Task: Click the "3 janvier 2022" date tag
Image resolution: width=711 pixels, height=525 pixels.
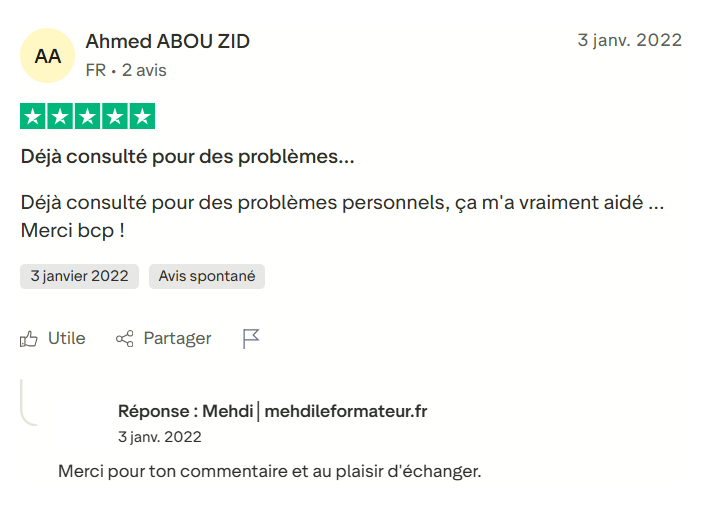Action: (80, 276)
